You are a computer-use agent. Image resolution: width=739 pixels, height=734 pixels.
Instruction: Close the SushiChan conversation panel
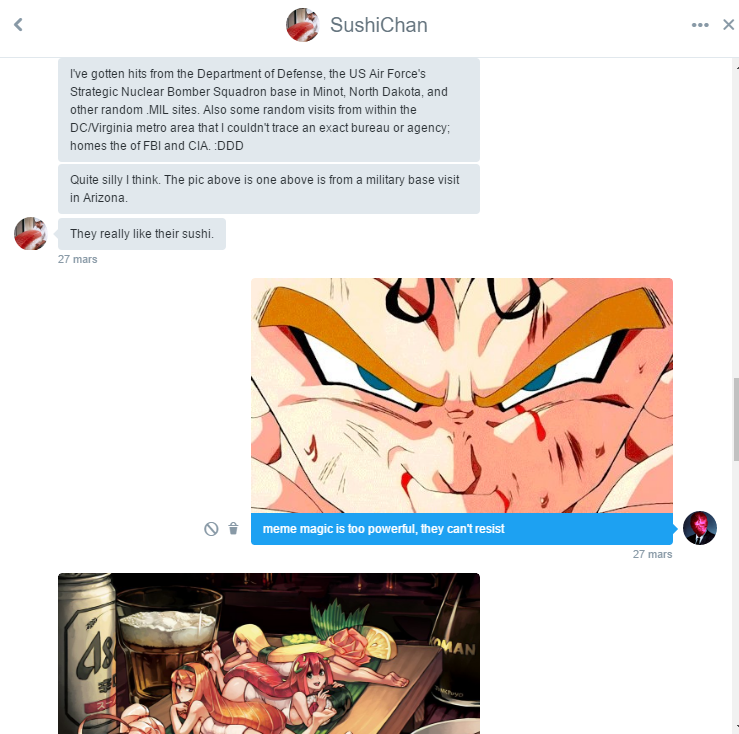click(x=729, y=25)
